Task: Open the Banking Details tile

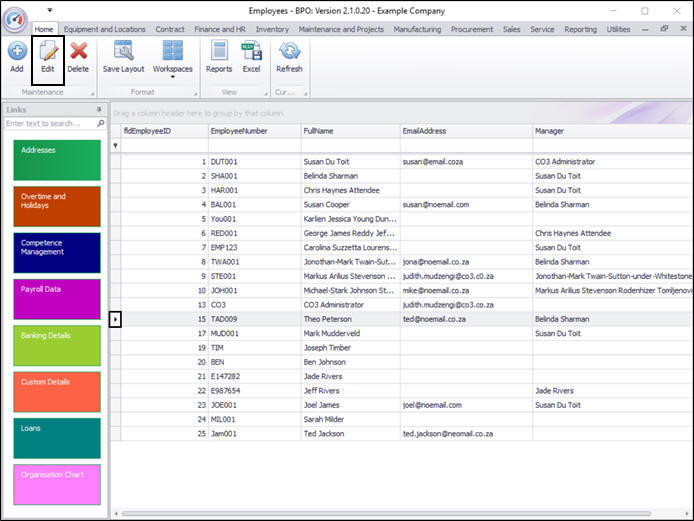Action: (x=57, y=345)
